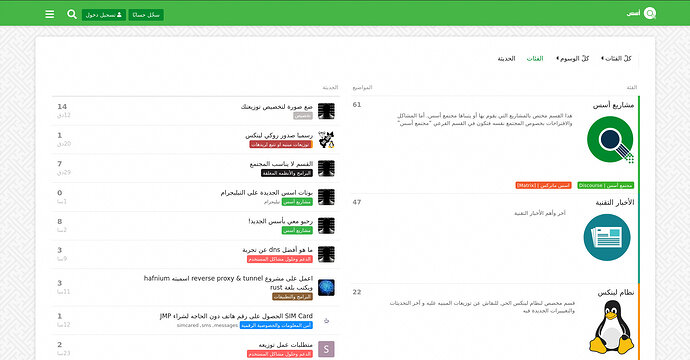The width and height of the screenshot is (690, 360).
Task: Click the teal newspaper icon of الأخبار التقنية
Action: pyautogui.click(x=607, y=237)
